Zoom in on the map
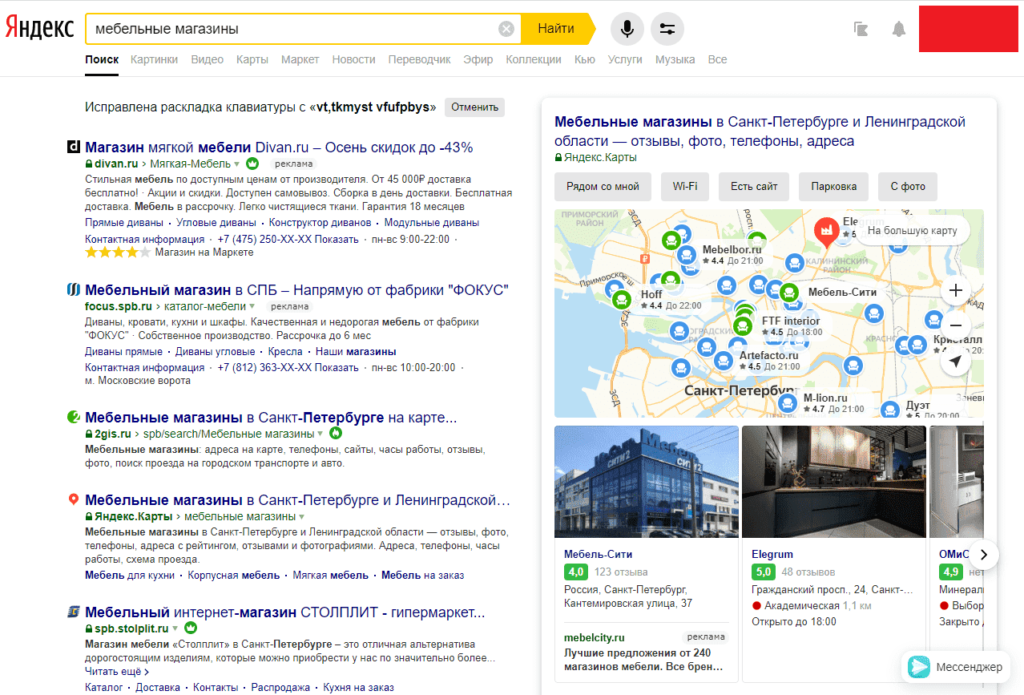This screenshot has height=695, width=1024. [955, 291]
